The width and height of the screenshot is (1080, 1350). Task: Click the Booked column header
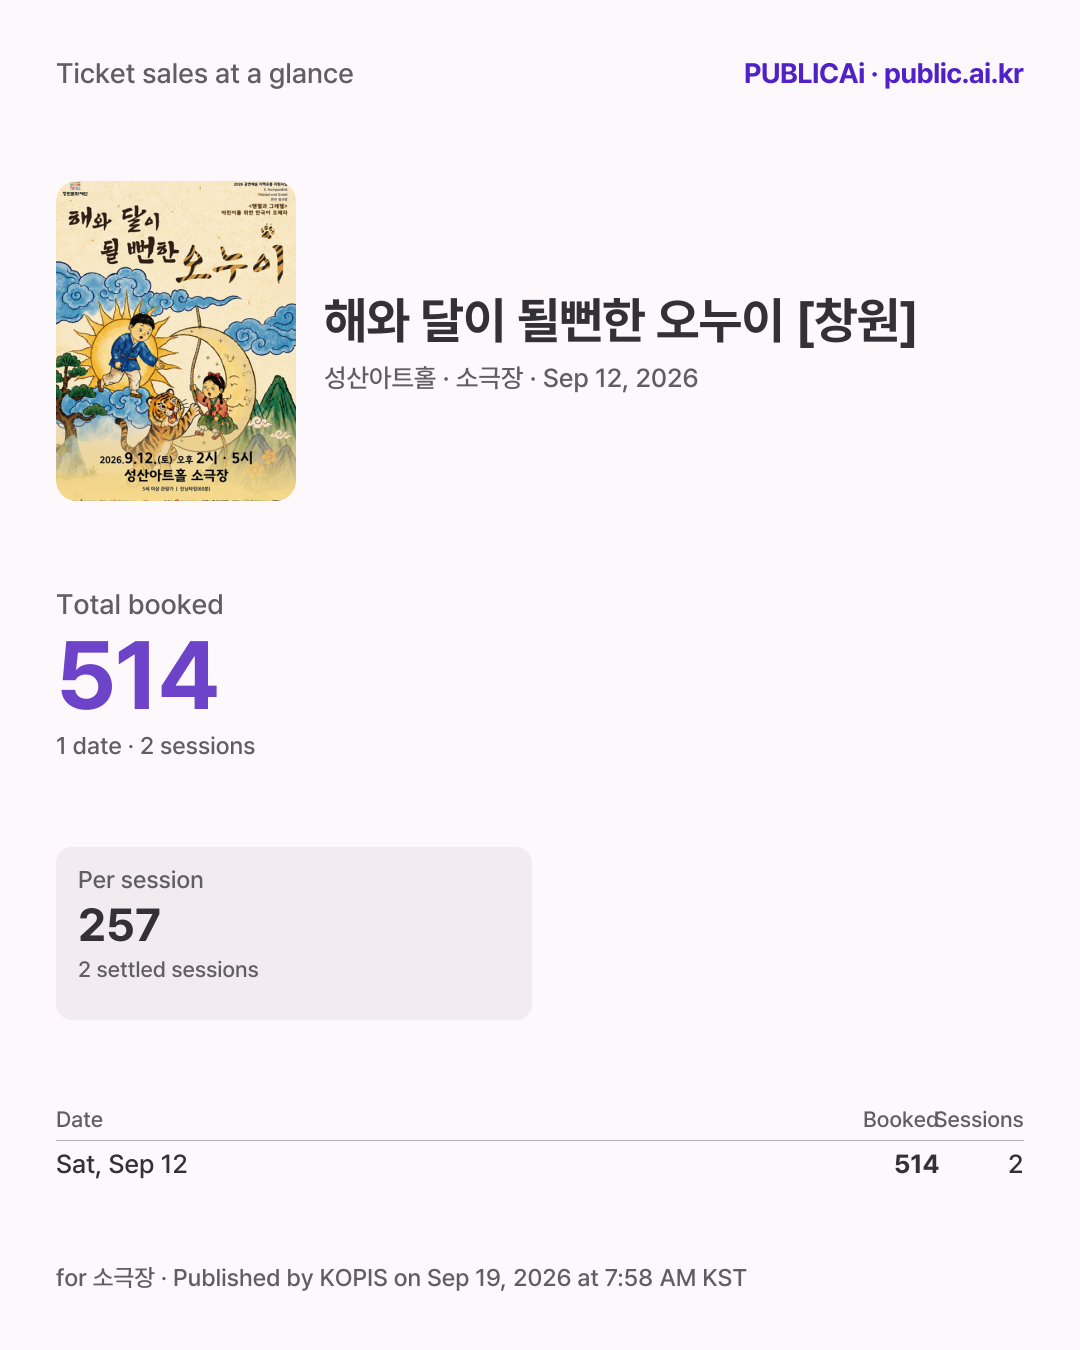click(x=900, y=1120)
